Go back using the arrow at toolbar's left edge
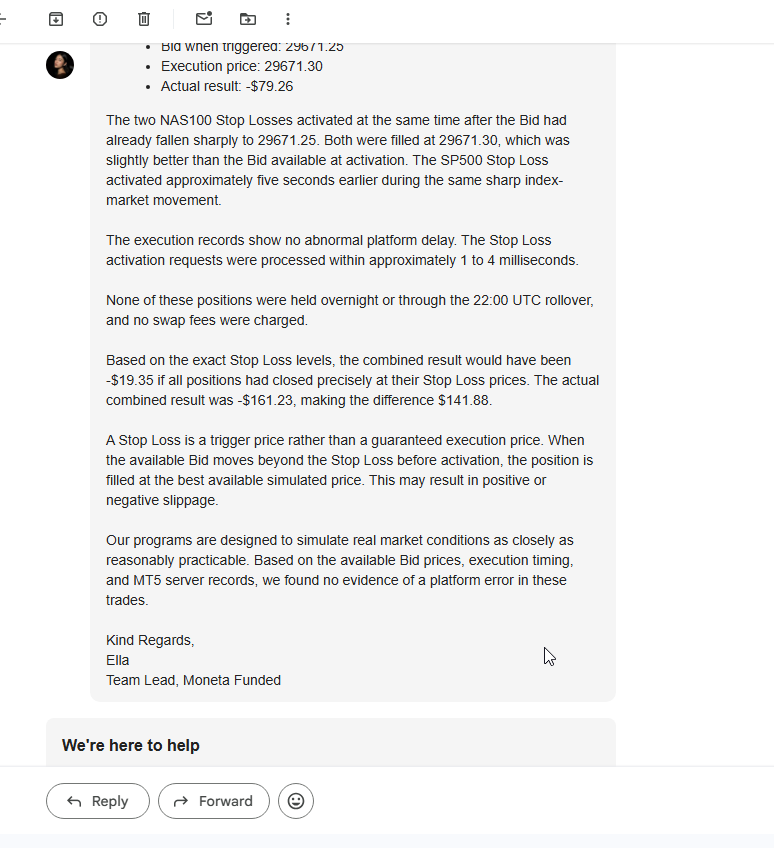The width and height of the screenshot is (774, 848). 3,19
